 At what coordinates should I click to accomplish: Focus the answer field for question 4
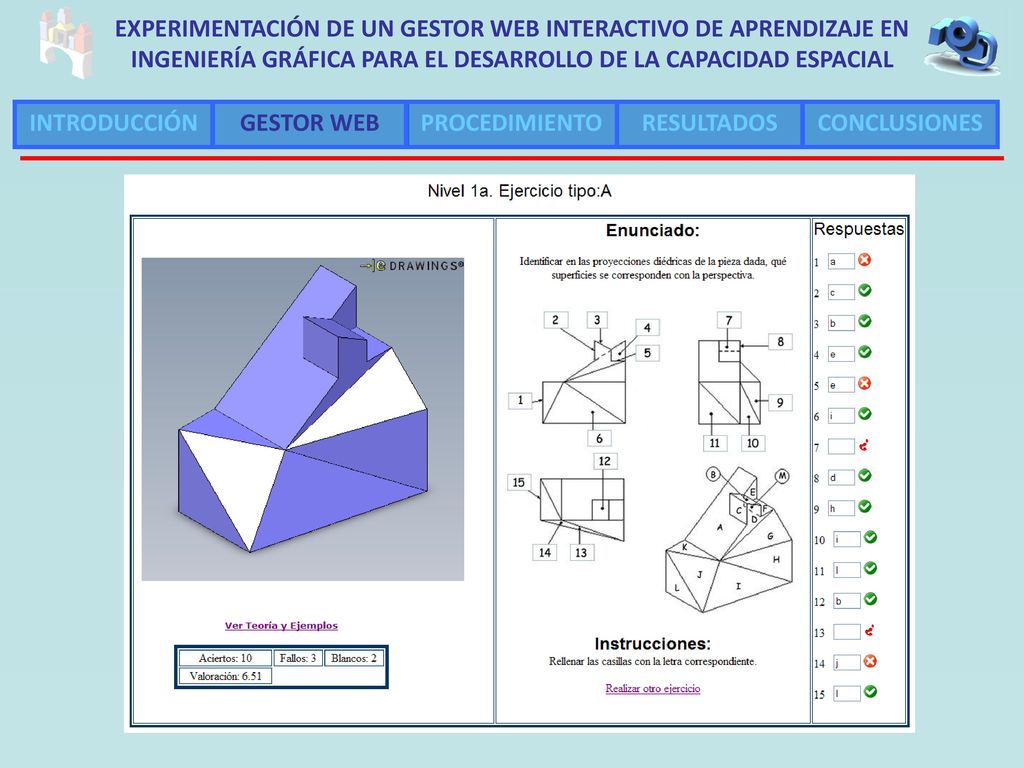(840, 355)
